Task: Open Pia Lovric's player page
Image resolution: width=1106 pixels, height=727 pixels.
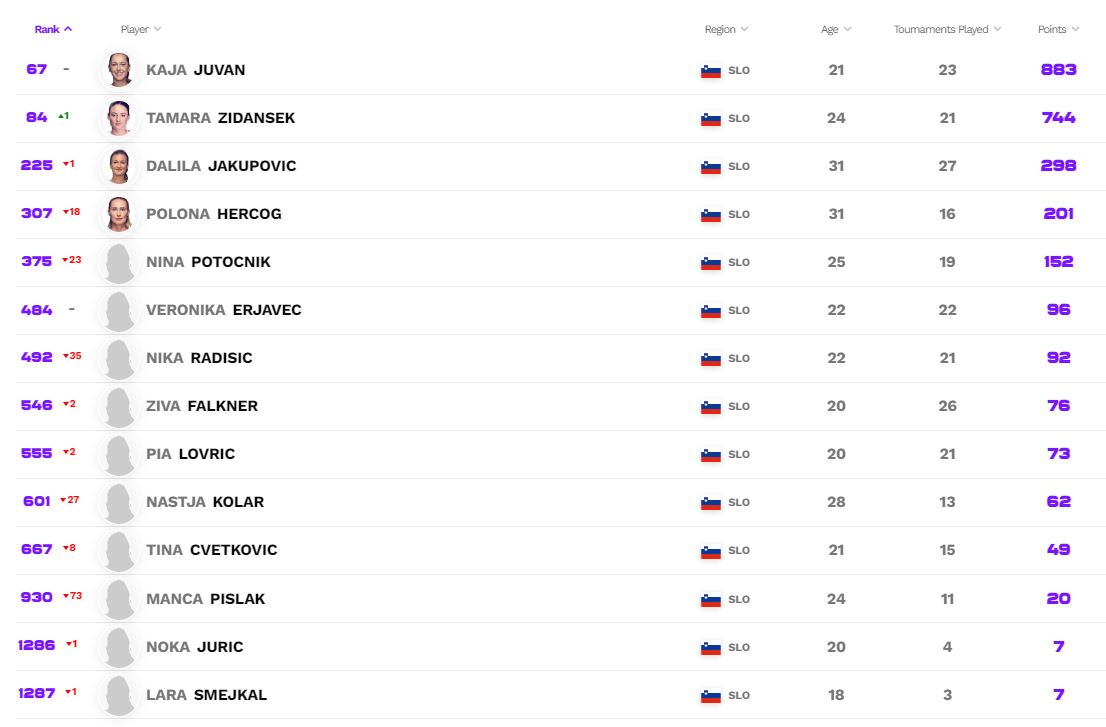Action: (x=190, y=454)
